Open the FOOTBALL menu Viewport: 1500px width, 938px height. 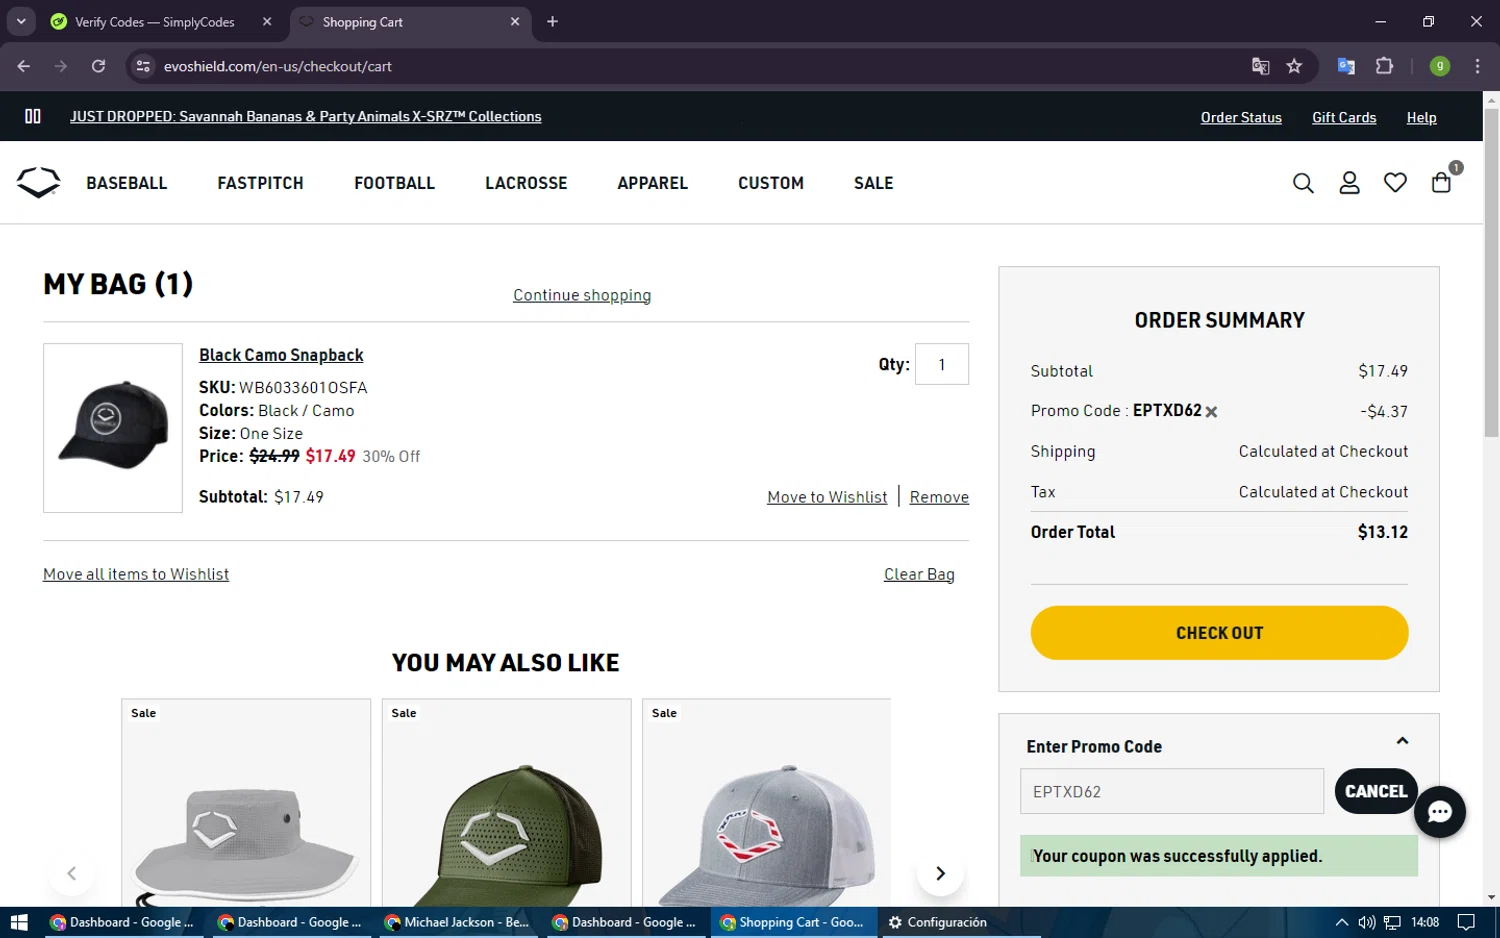[x=394, y=183]
